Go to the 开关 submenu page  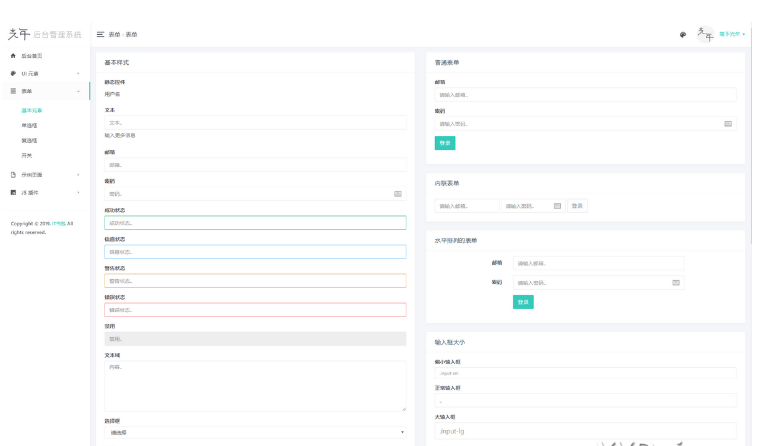coord(27,155)
